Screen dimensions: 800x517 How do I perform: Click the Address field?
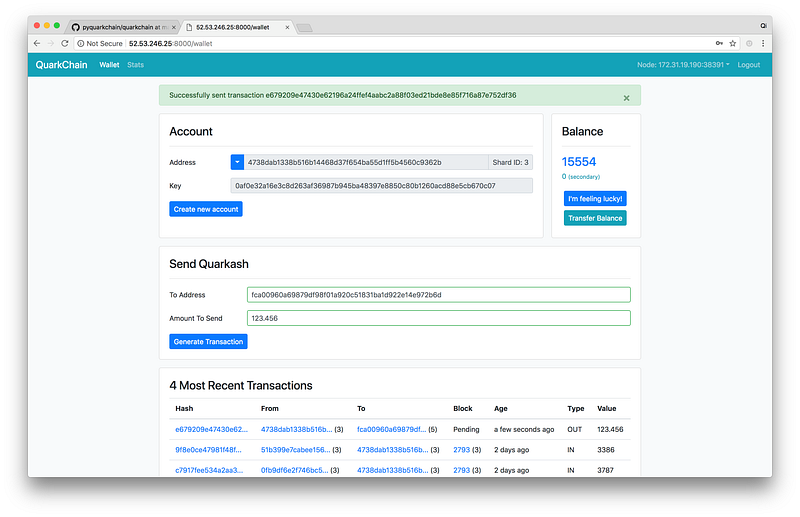[366, 162]
